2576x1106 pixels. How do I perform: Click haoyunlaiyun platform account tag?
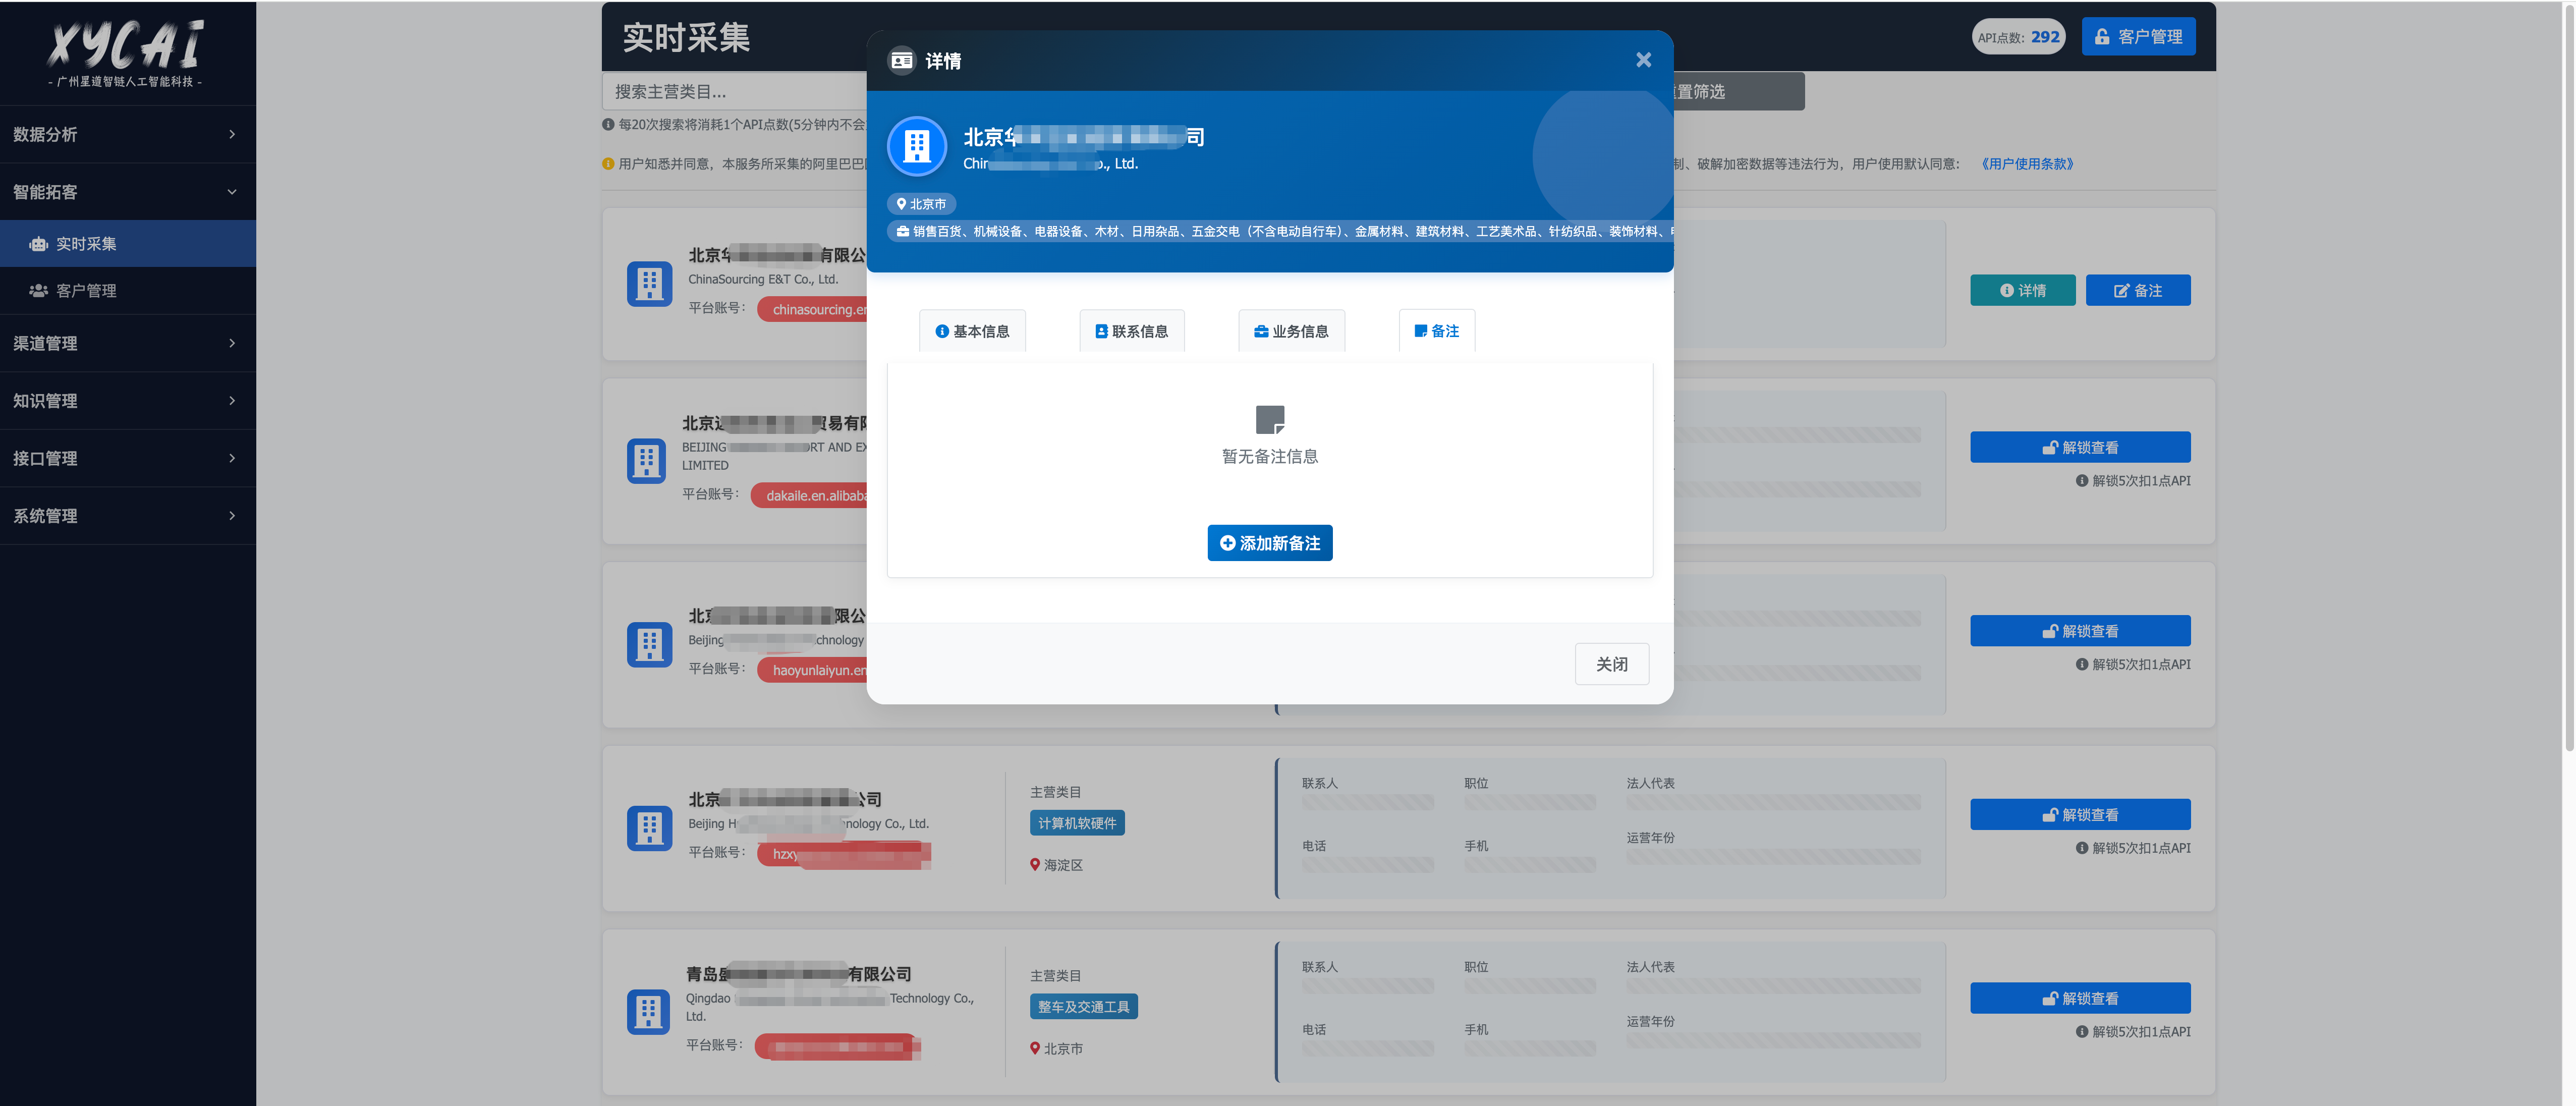813,670
